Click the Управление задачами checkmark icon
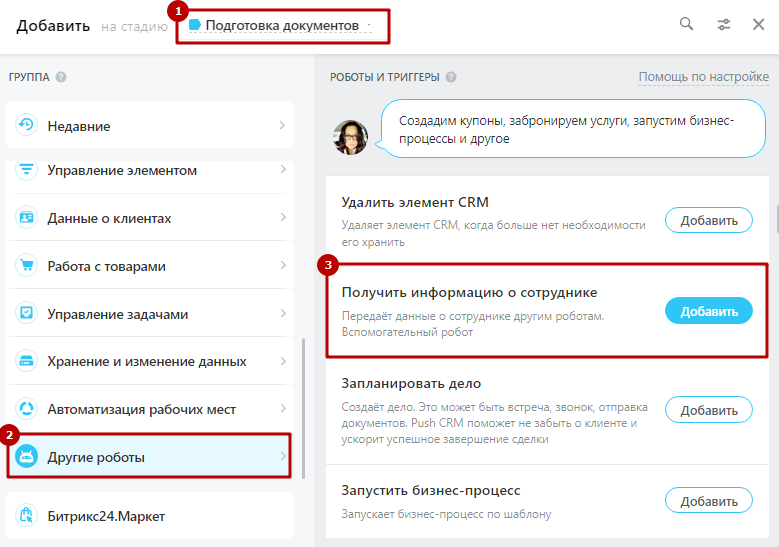Screen dimensions: 779x547 26,313
